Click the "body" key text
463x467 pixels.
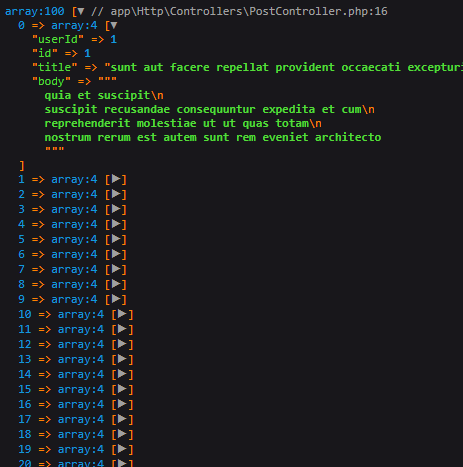click(x=51, y=81)
